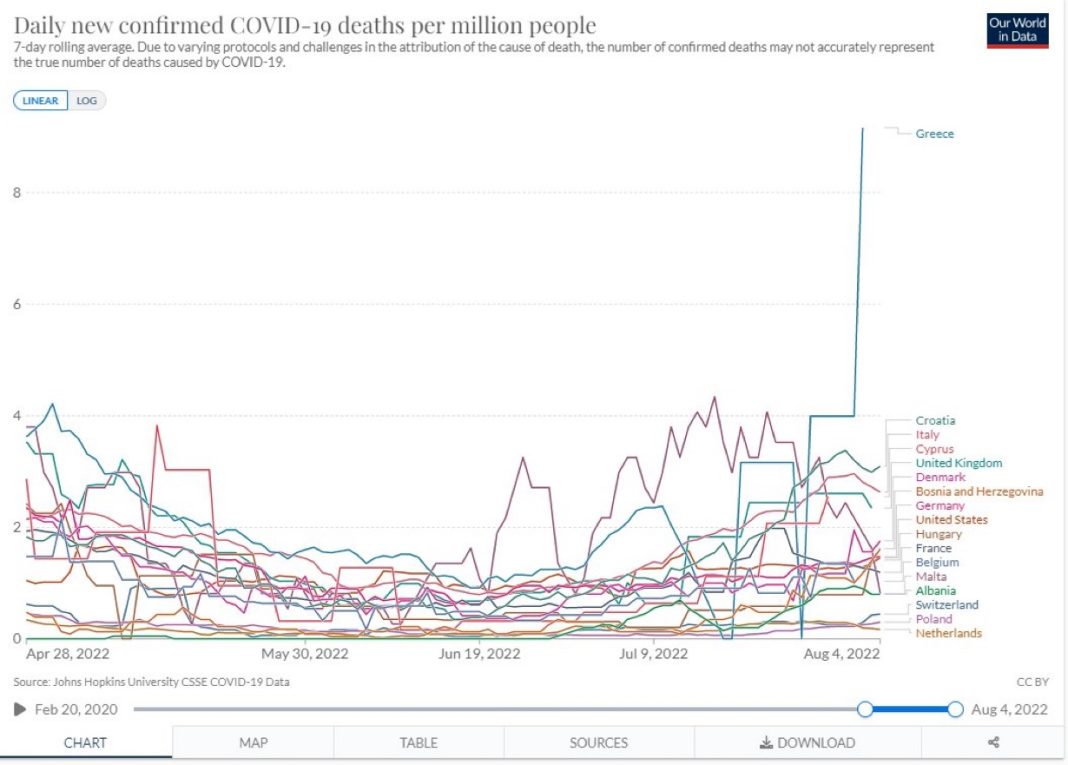Open the SOURCES tab
This screenshot has width=1068, height=765.
pyautogui.click(x=599, y=743)
